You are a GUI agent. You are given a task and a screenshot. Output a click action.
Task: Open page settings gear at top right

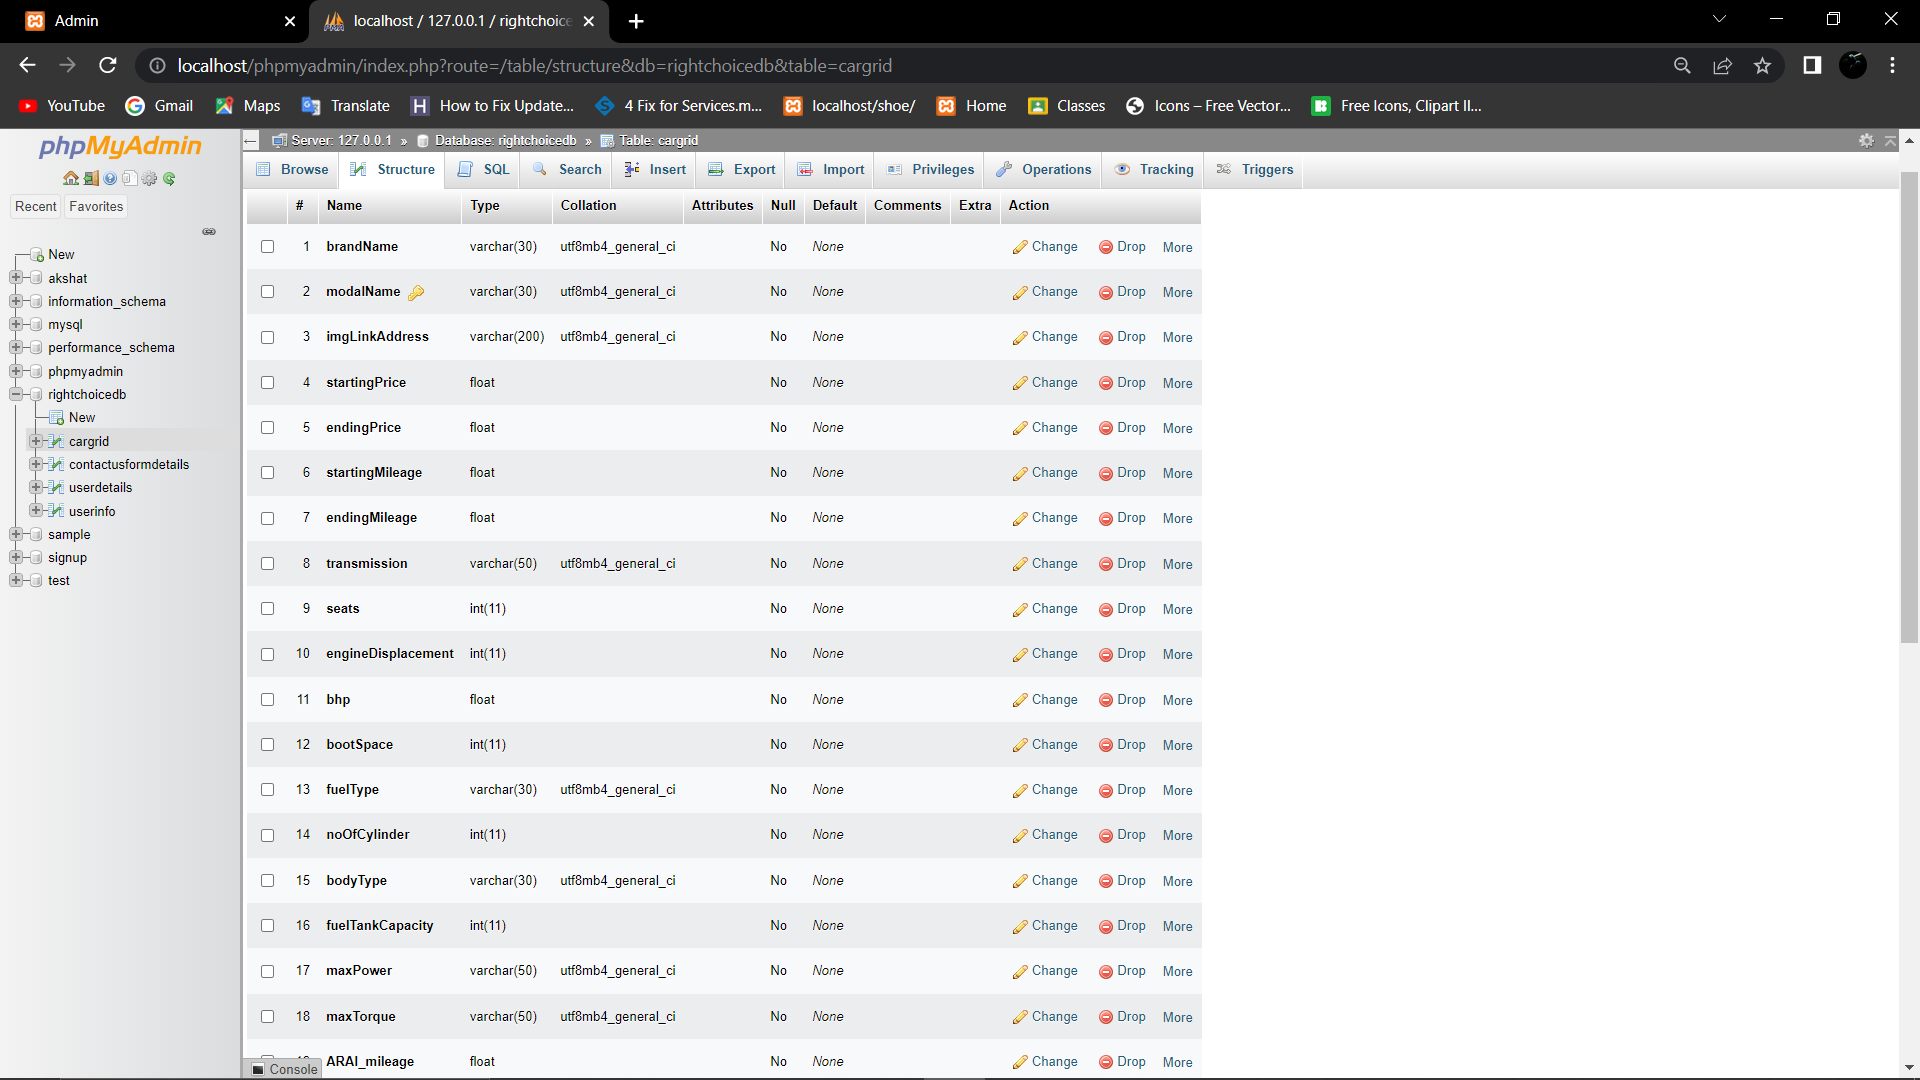coord(1866,141)
